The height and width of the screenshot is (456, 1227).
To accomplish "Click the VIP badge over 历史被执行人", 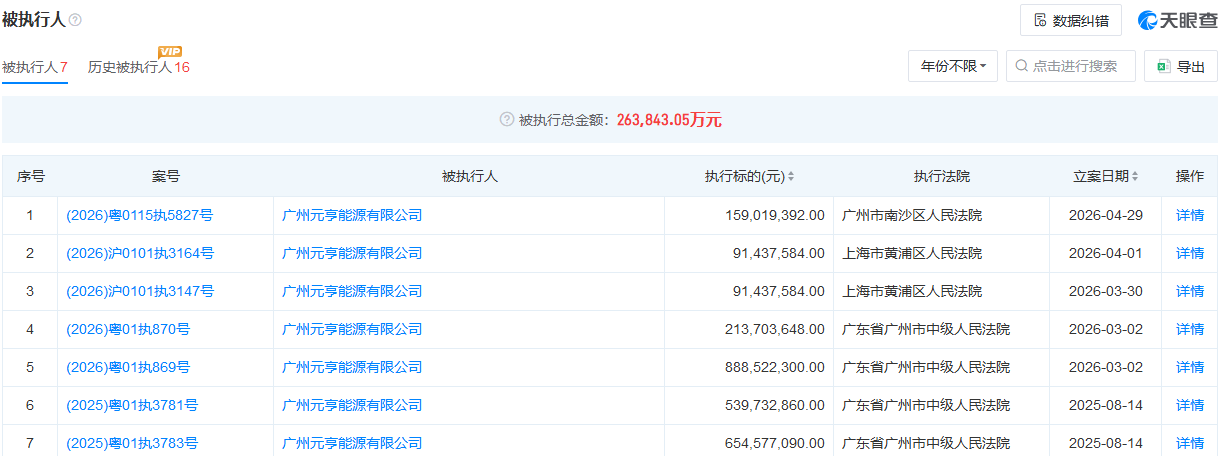I will [170, 52].
